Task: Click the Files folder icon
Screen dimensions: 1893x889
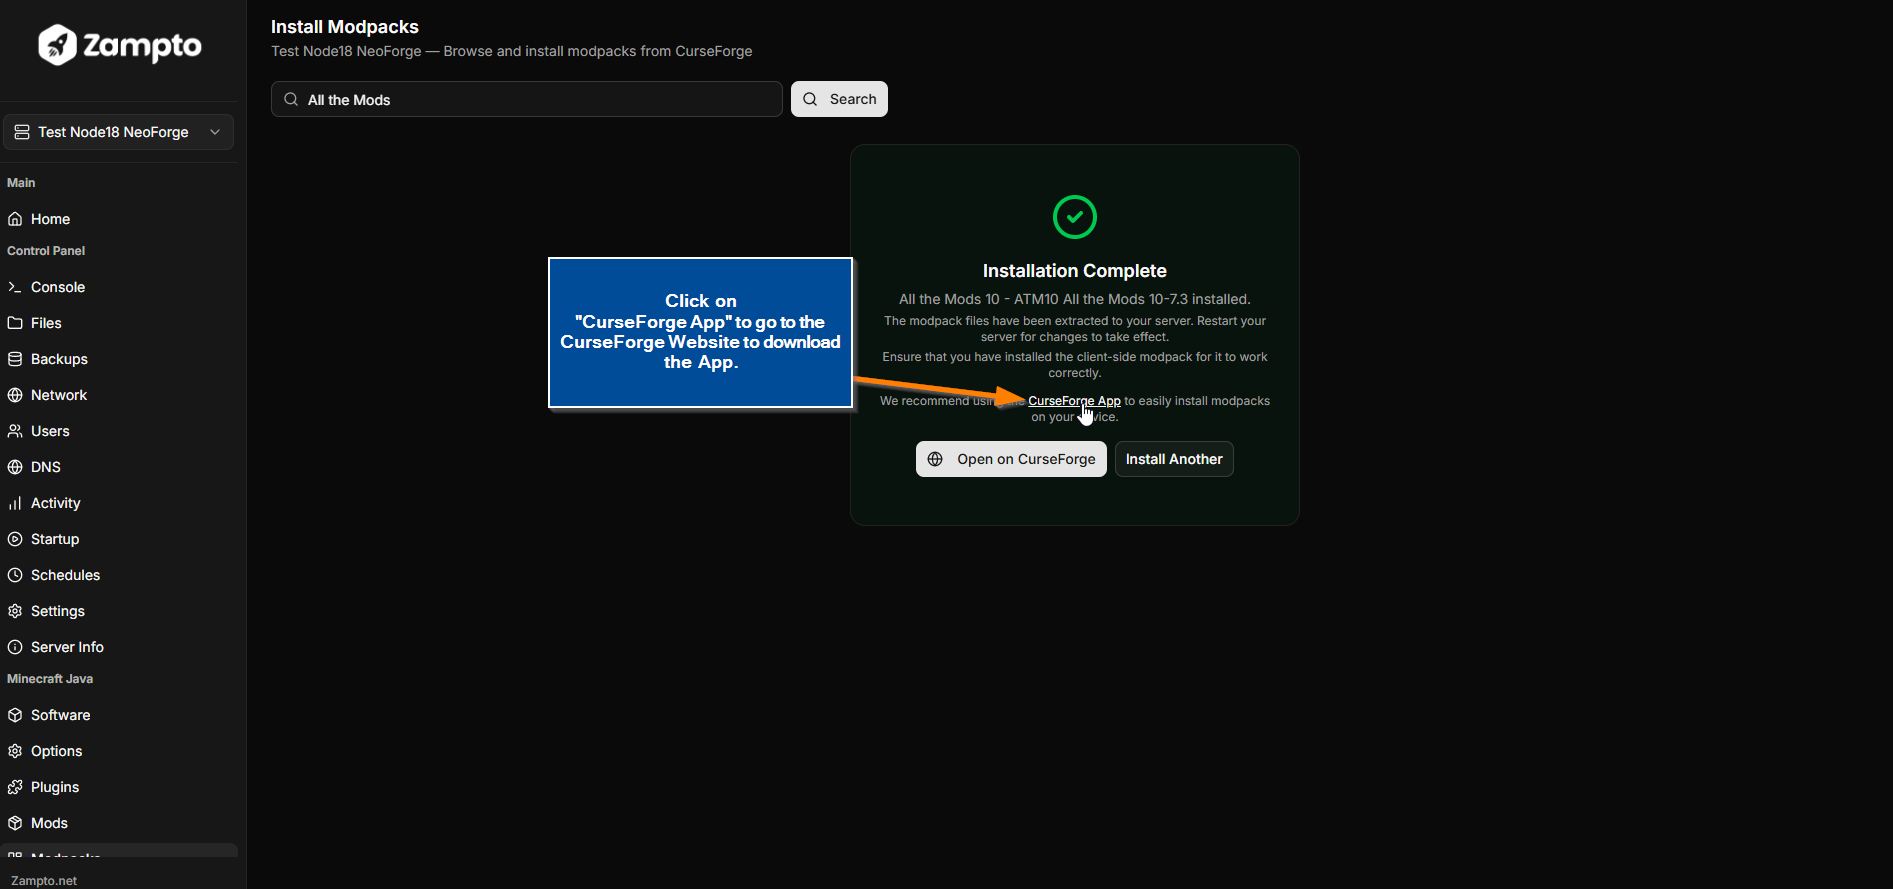Action: pyautogui.click(x=15, y=323)
